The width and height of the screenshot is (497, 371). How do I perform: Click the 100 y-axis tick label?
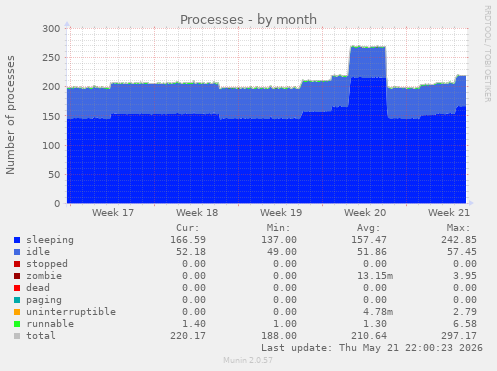click(51, 145)
